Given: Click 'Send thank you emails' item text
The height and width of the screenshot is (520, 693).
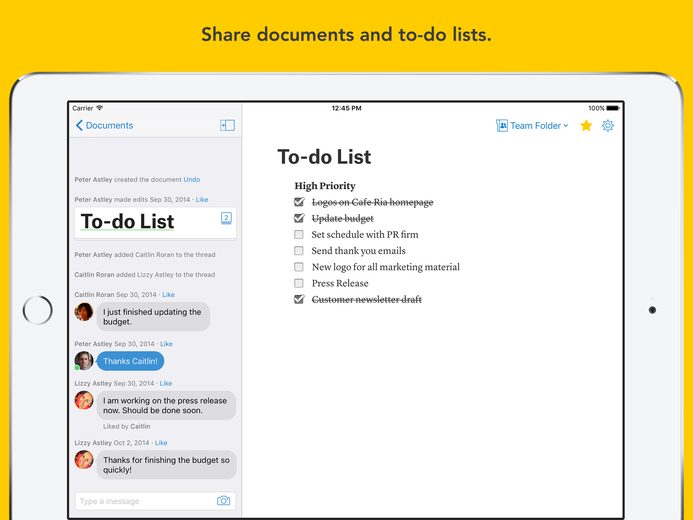Looking at the screenshot, I should [358, 251].
